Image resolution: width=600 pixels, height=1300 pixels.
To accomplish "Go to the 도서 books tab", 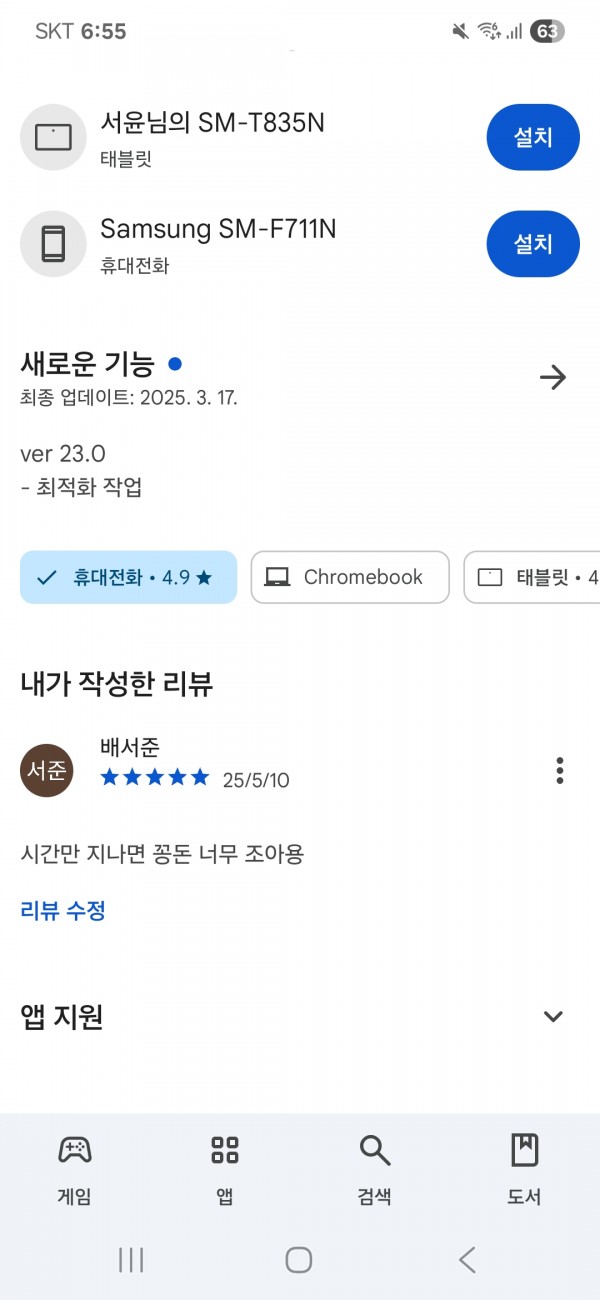I will (x=525, y=1168).
